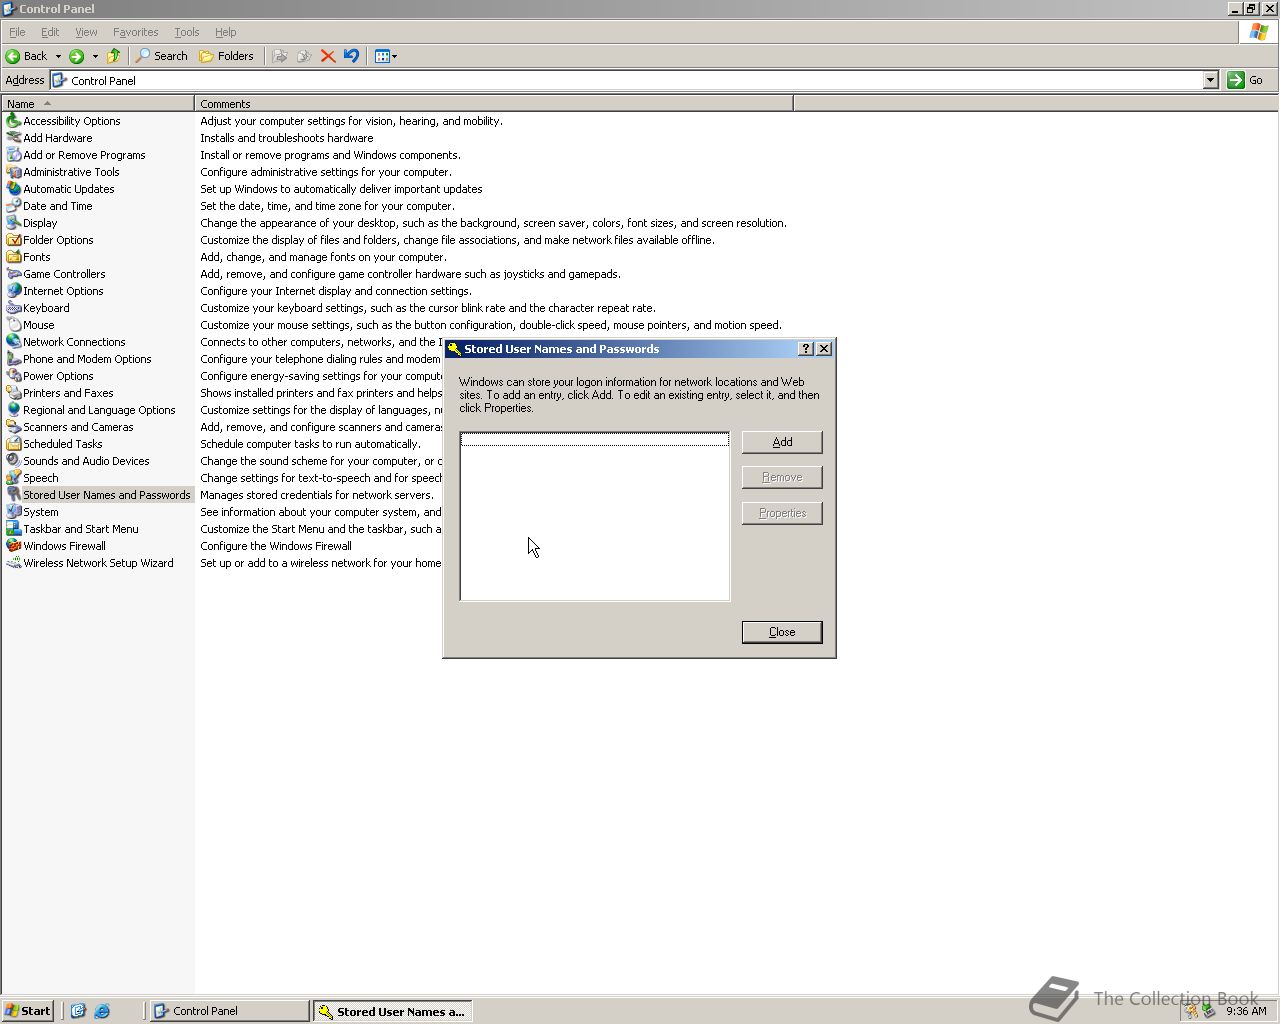Toggle the Folders toolbar button
Viewport: 1280px width, 1024px height.
click(x=227, y=56)
